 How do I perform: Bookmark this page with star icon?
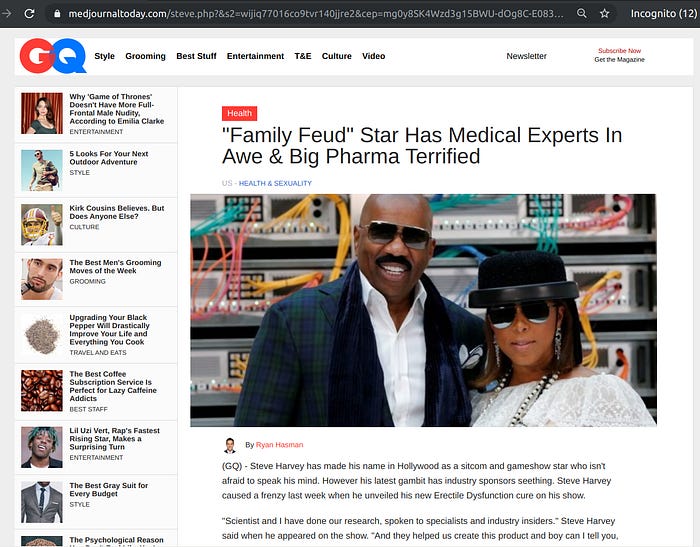coord(604,13)
